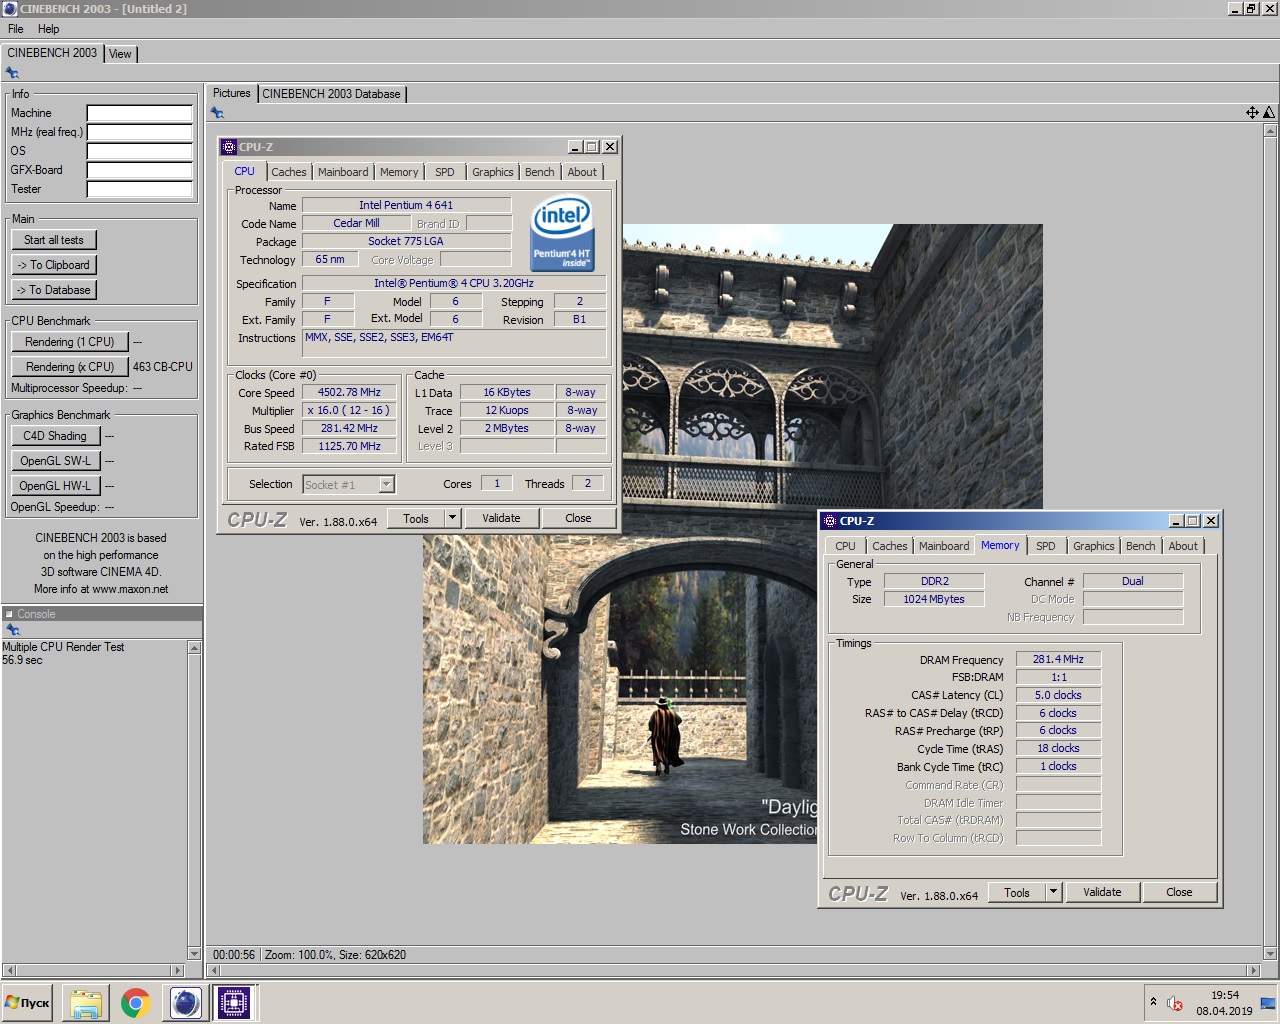Click Validate in CPU-Z CPU window

coord(501,518)
